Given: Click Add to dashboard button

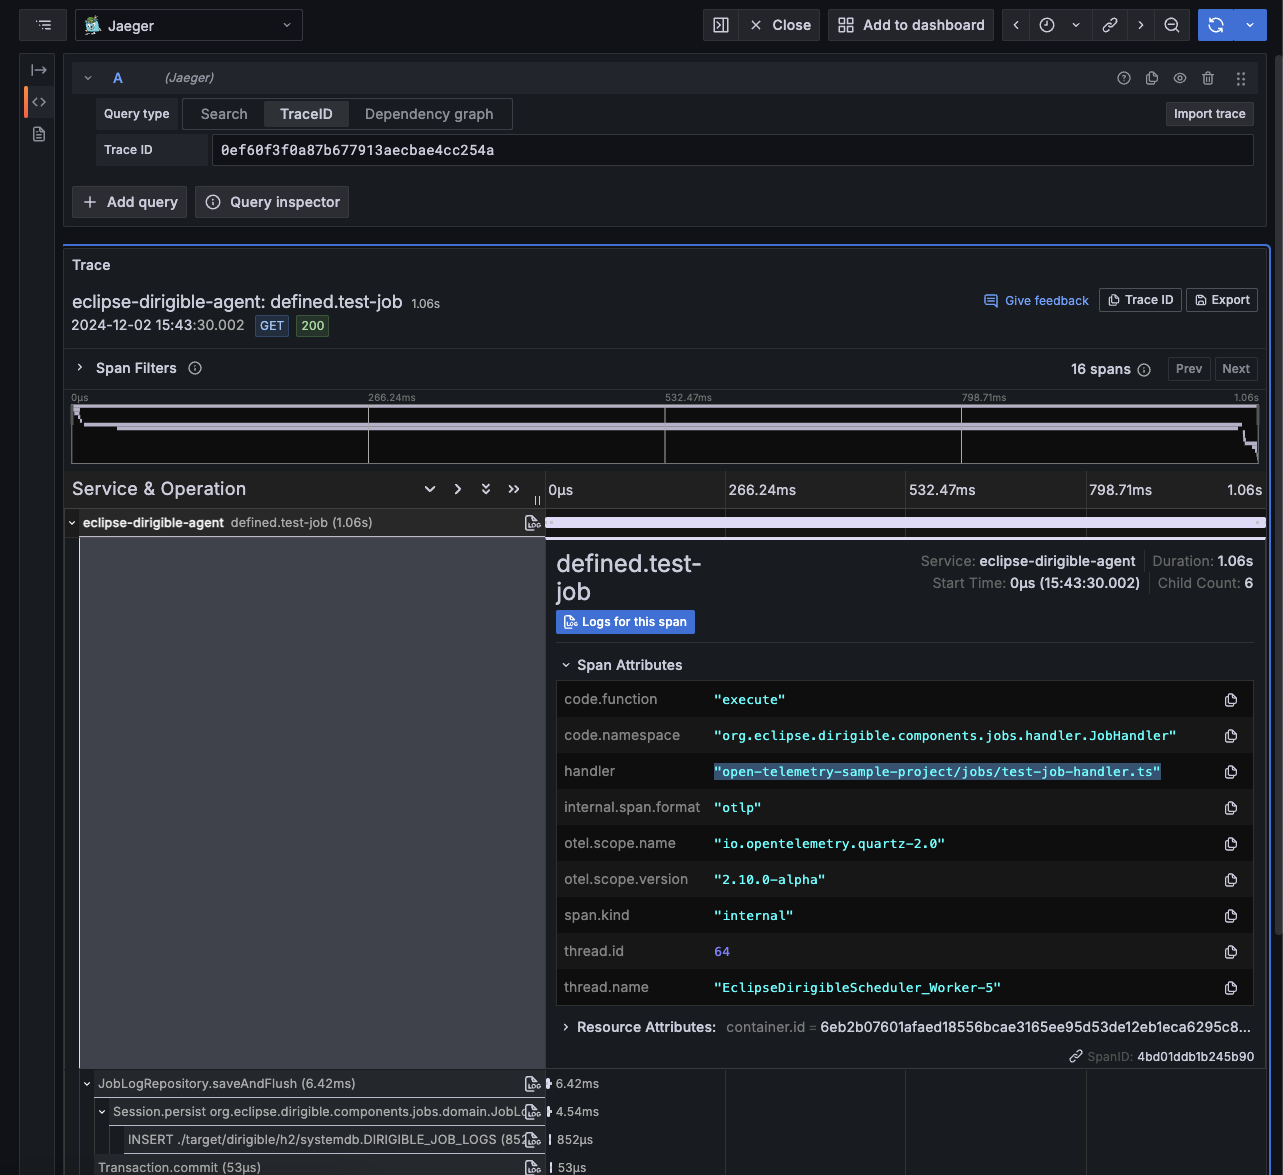Looking at the screenshot, I should coord(911,25).
